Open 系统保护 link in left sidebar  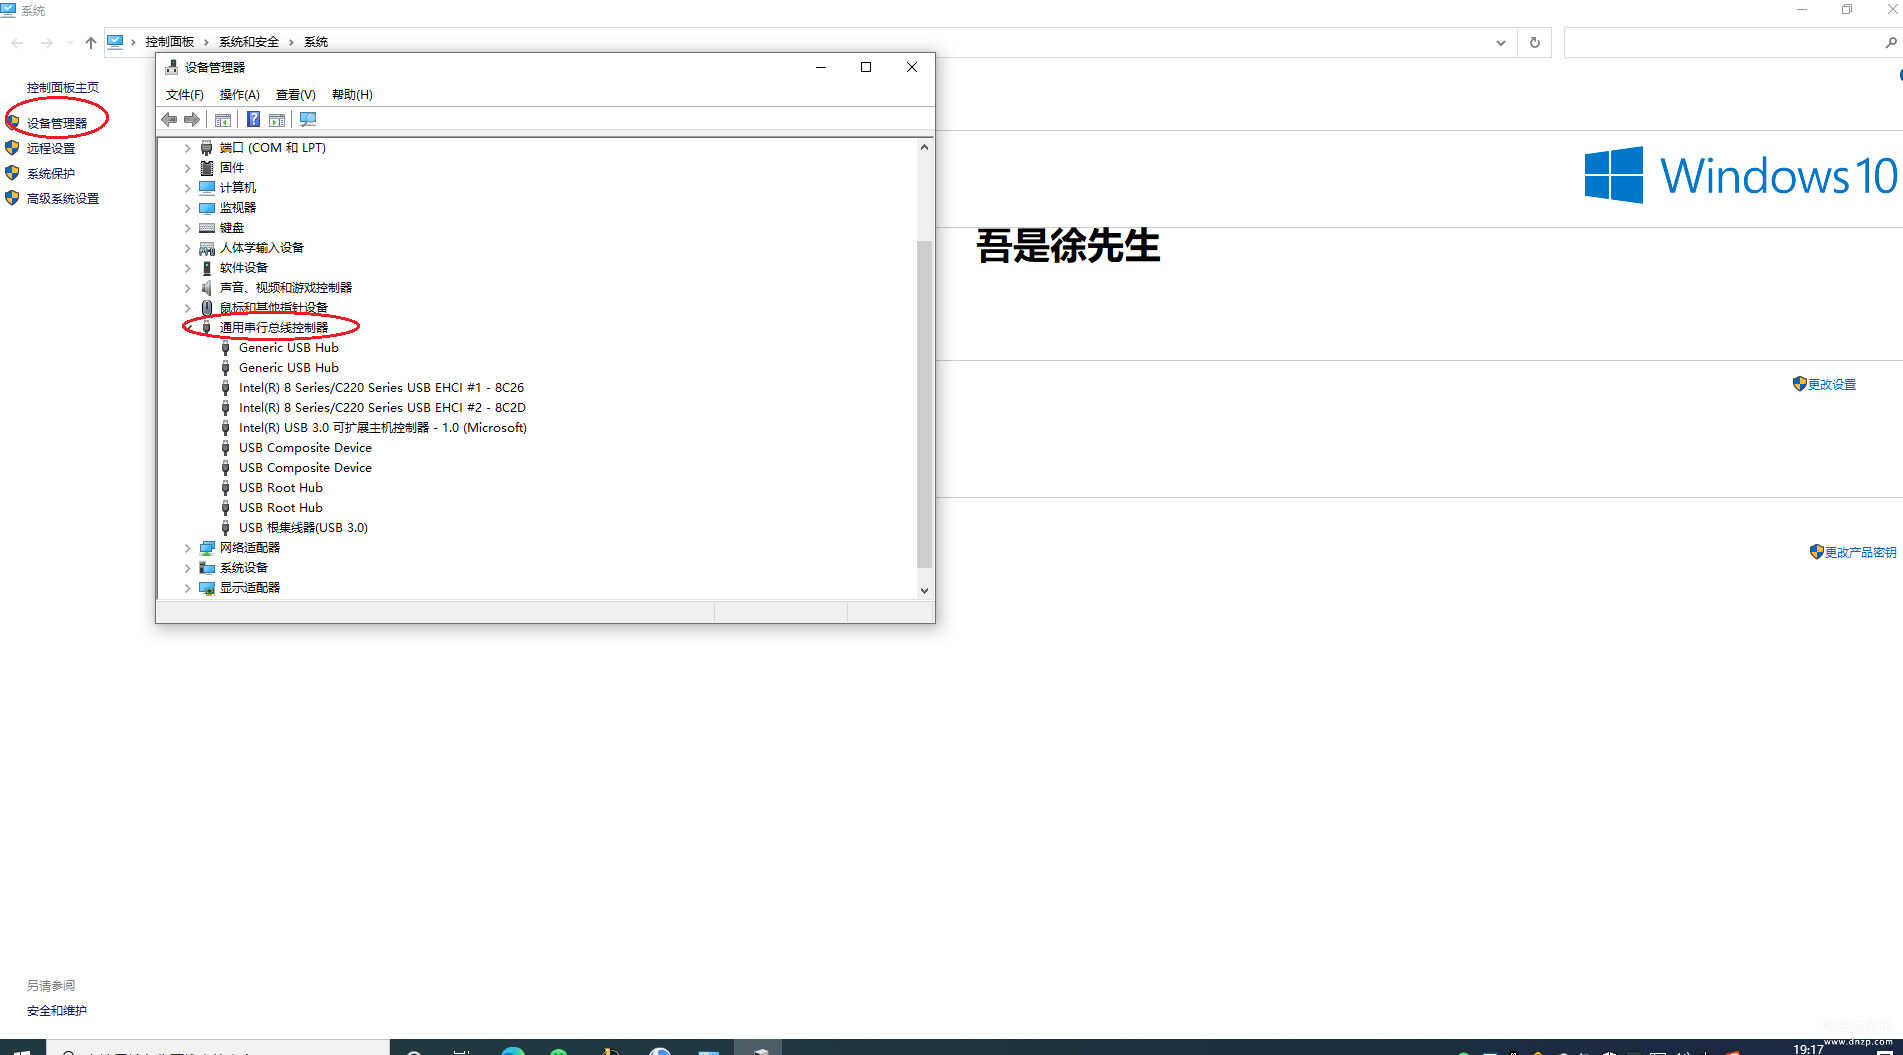(51, 173)
